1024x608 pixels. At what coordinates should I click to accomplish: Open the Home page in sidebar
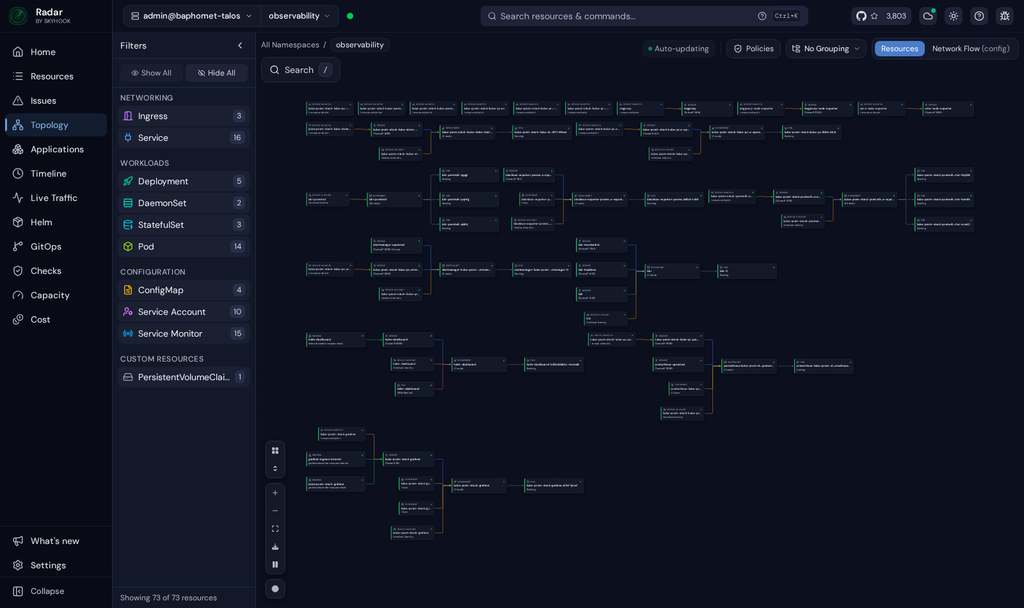pyautogui.click(x=56, y=52)
